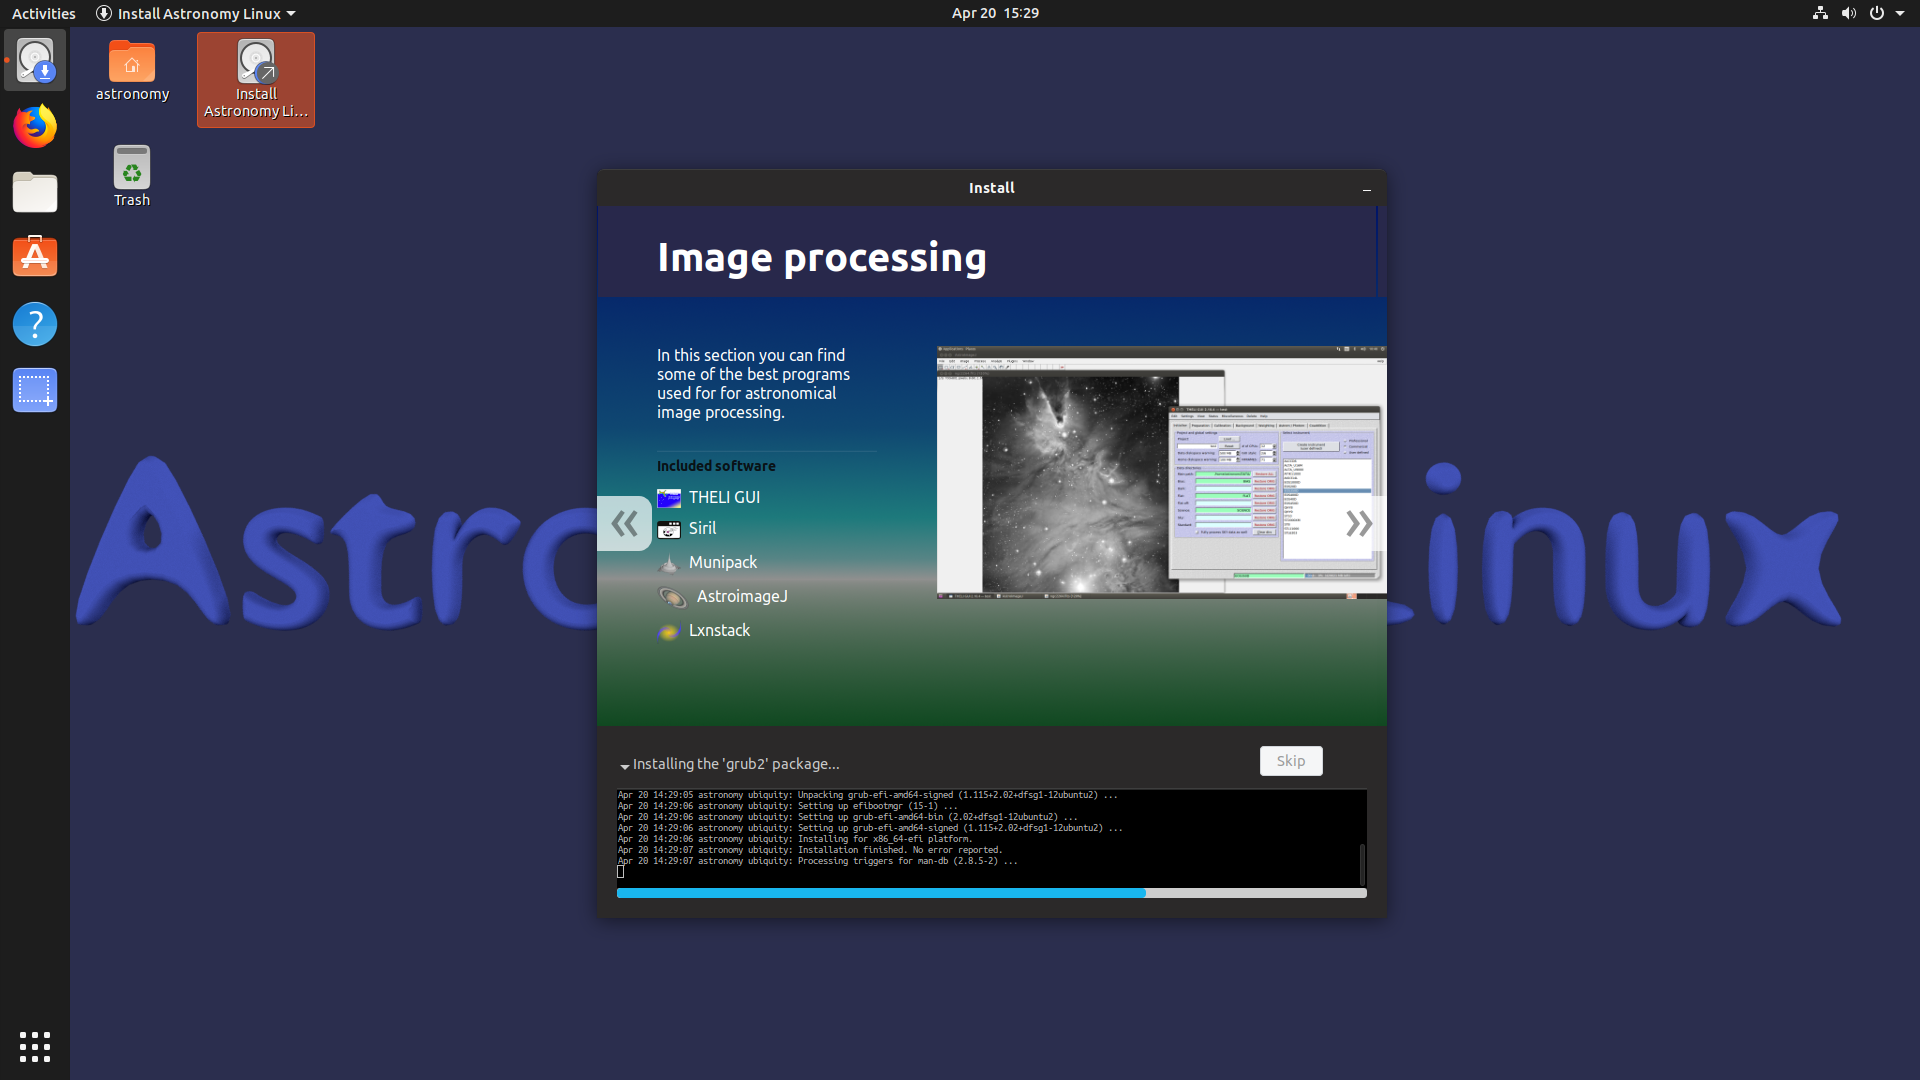Select Siril in the included software list
Image resolution: width=1920 pixels, height=1080 pixels.
701,528
